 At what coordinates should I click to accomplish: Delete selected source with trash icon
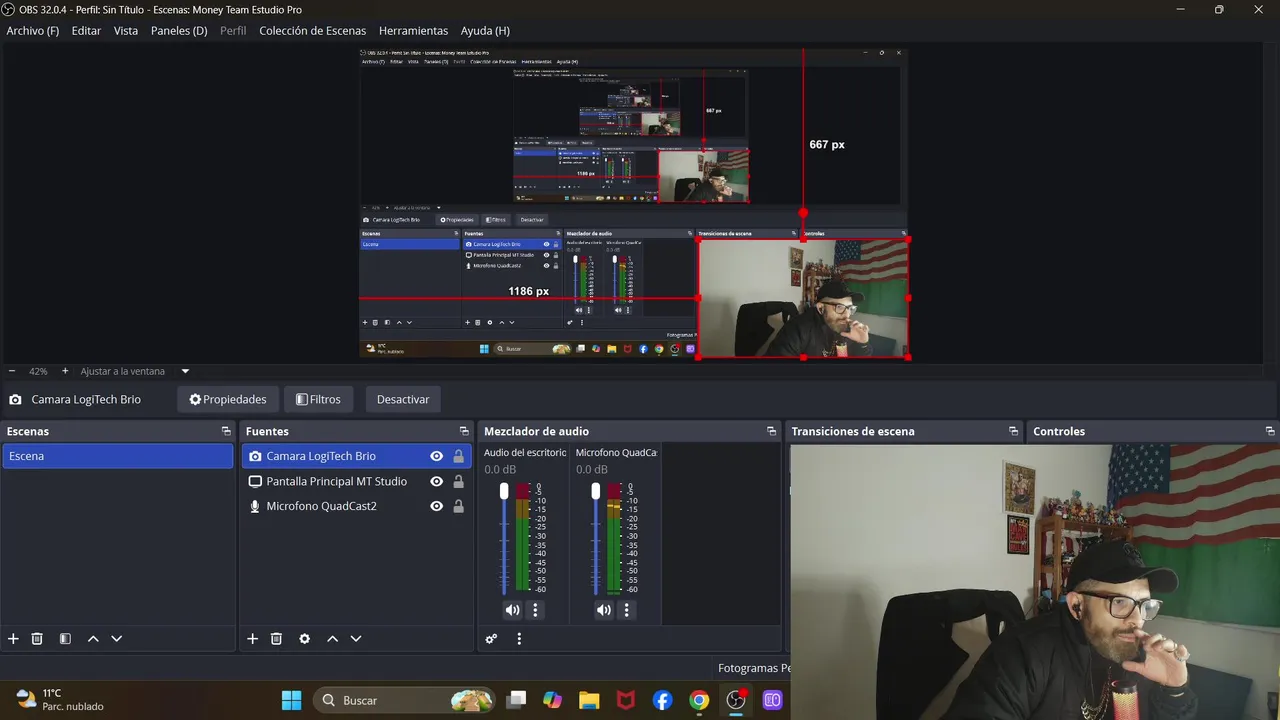coord(276,639)
